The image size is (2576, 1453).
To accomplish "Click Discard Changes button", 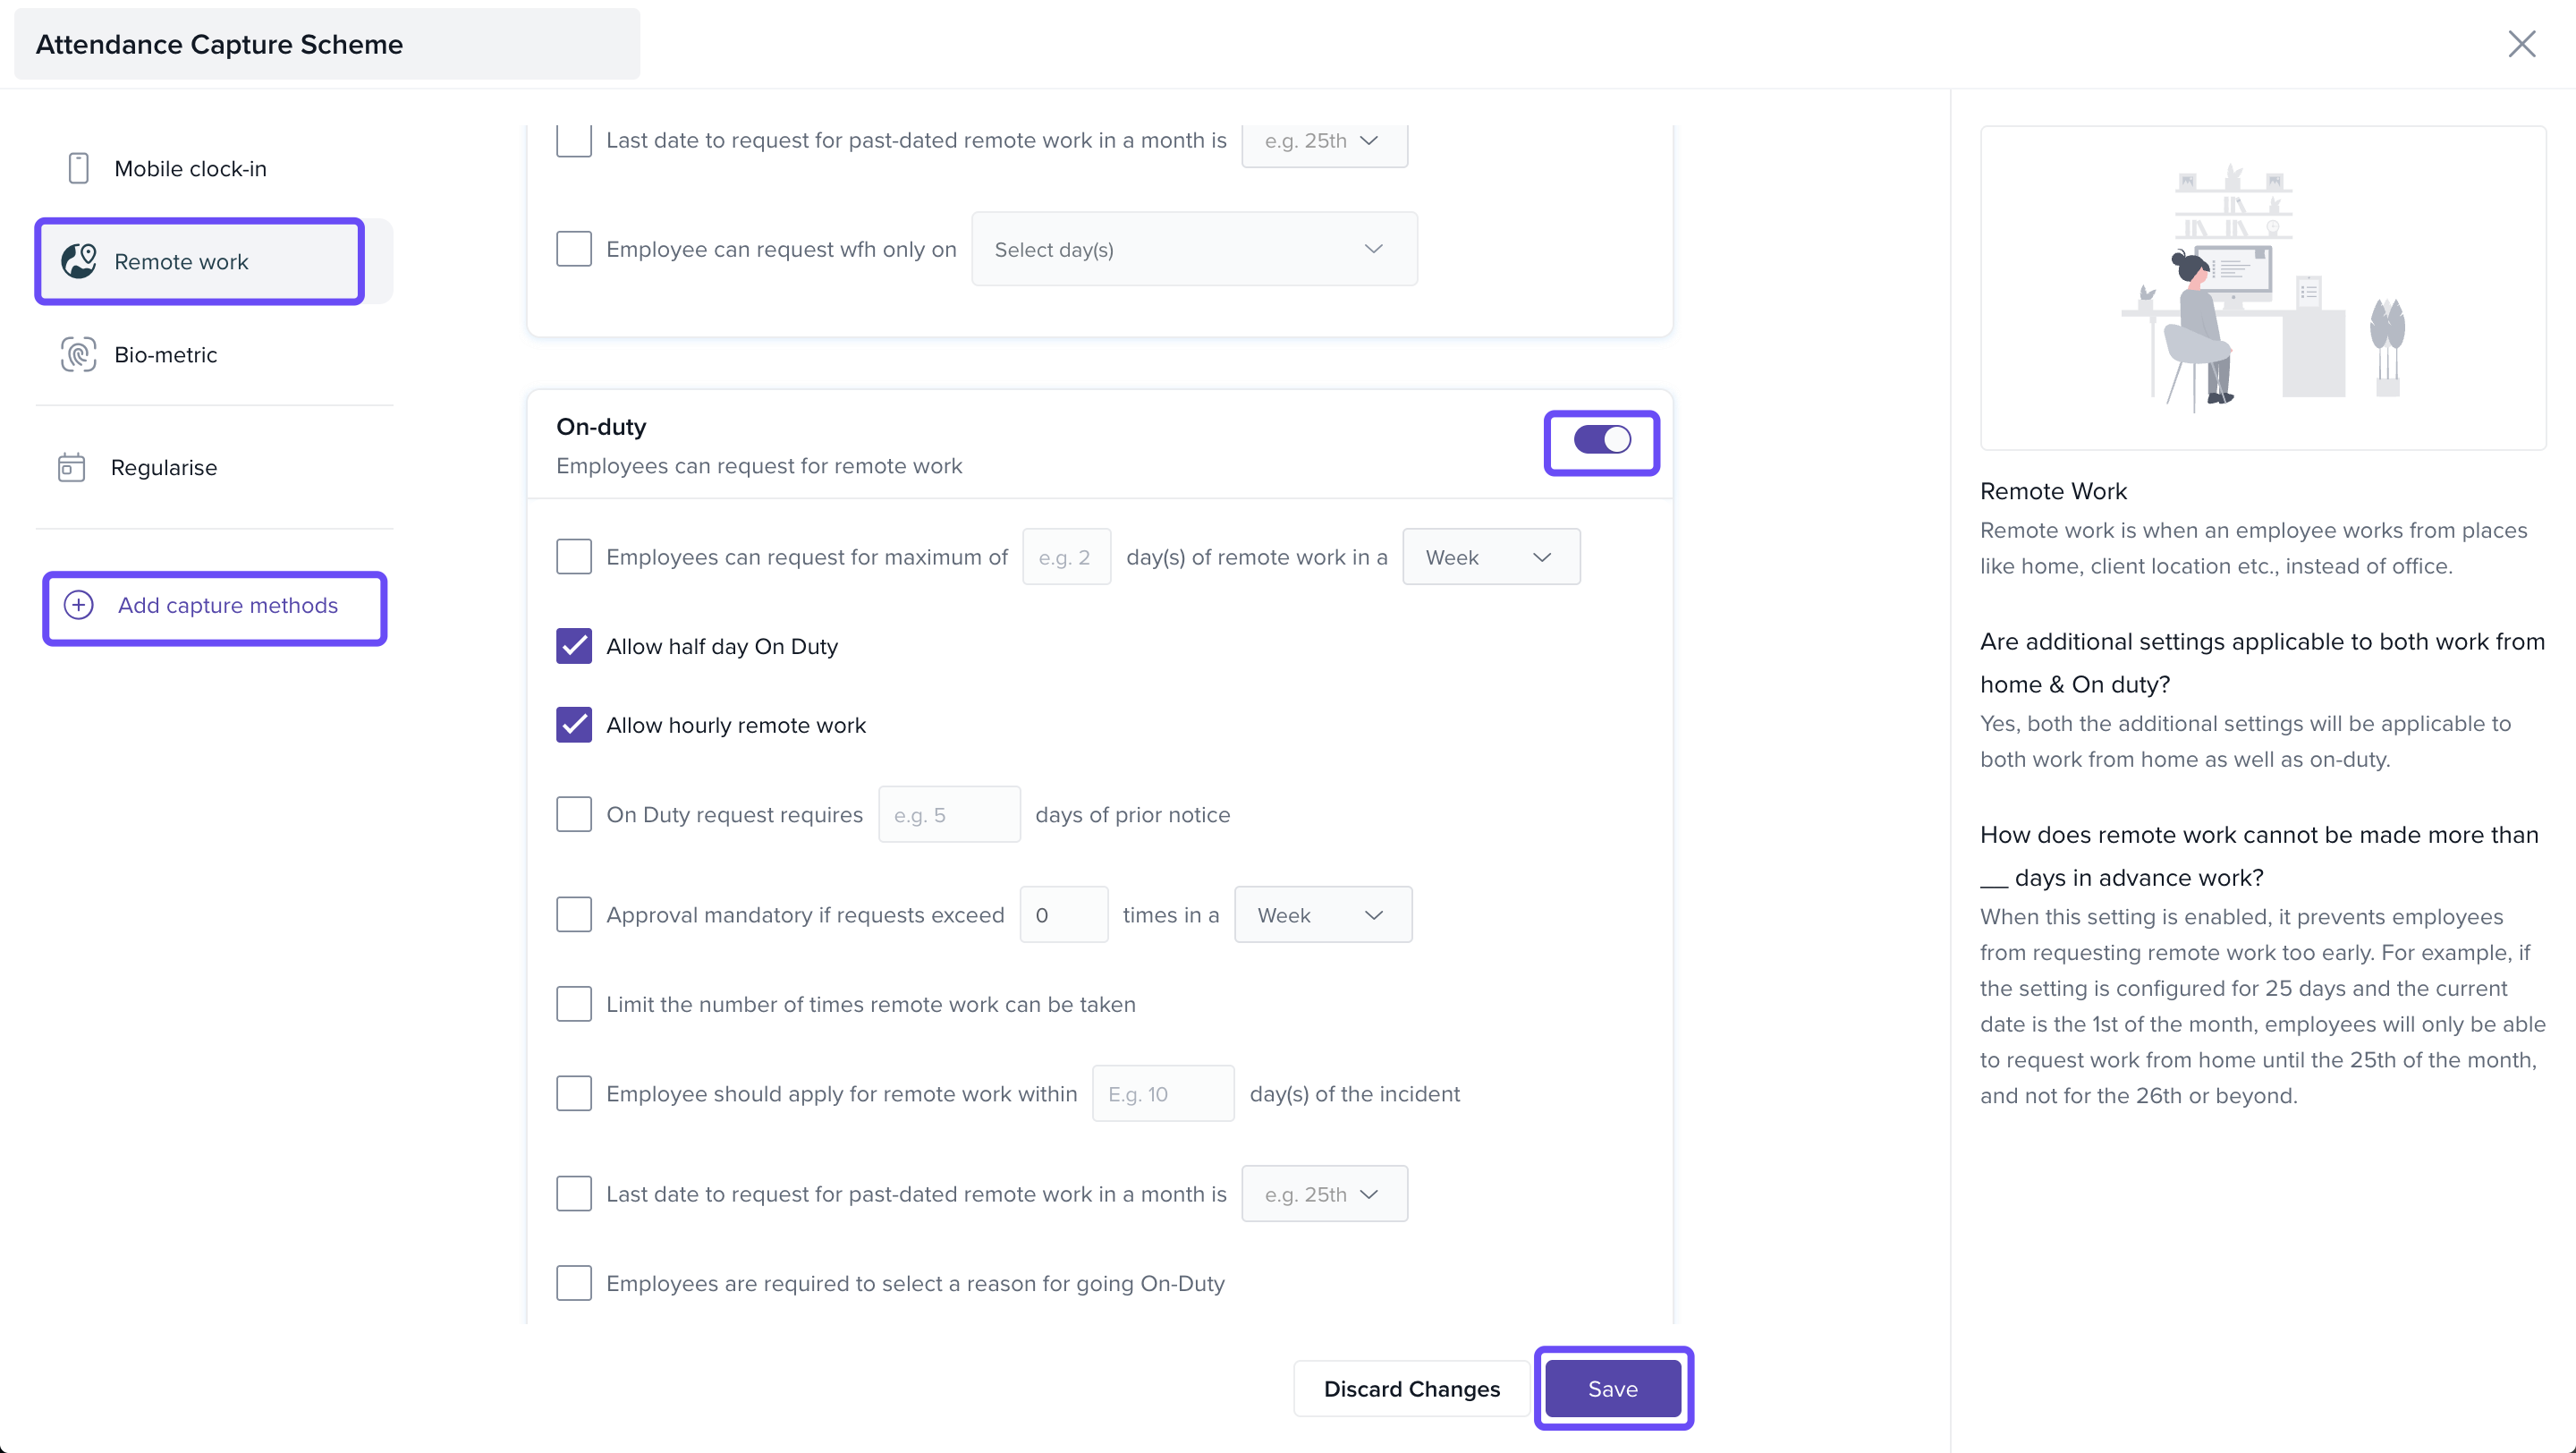I will click(1411, 1388).
